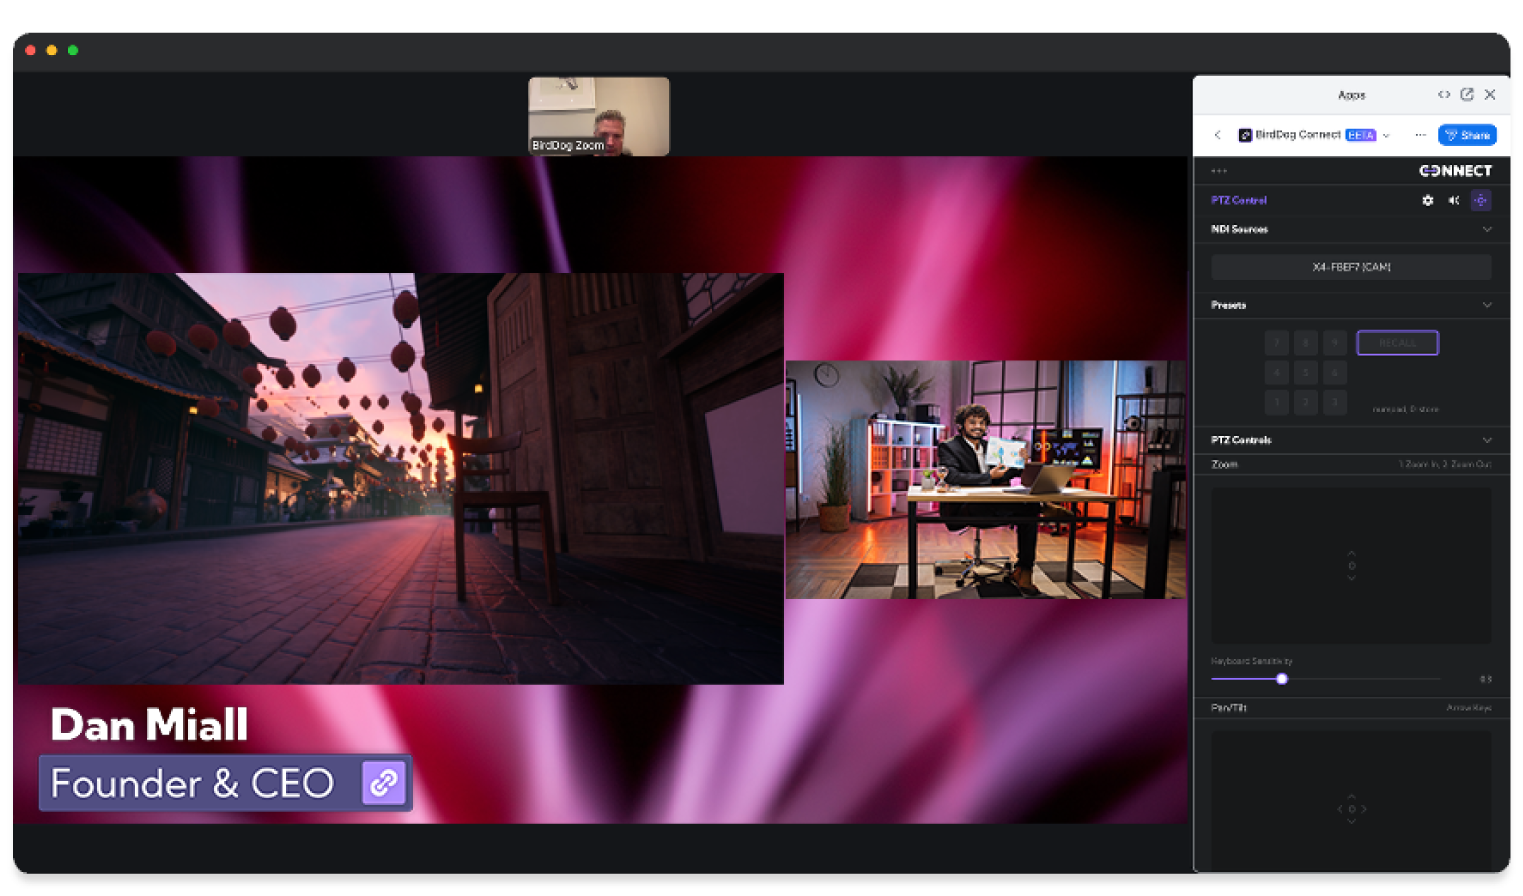Pop out the Apps panel to new window

point(1467,94)
